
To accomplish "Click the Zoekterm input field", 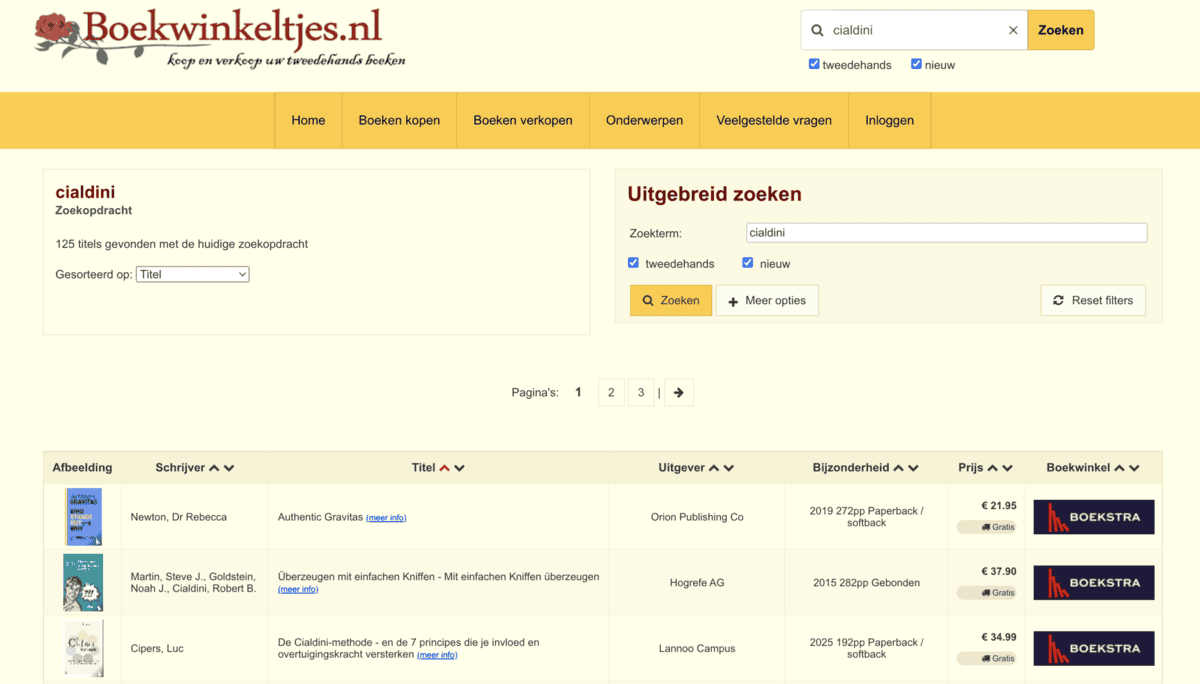I will coord(946,233).
